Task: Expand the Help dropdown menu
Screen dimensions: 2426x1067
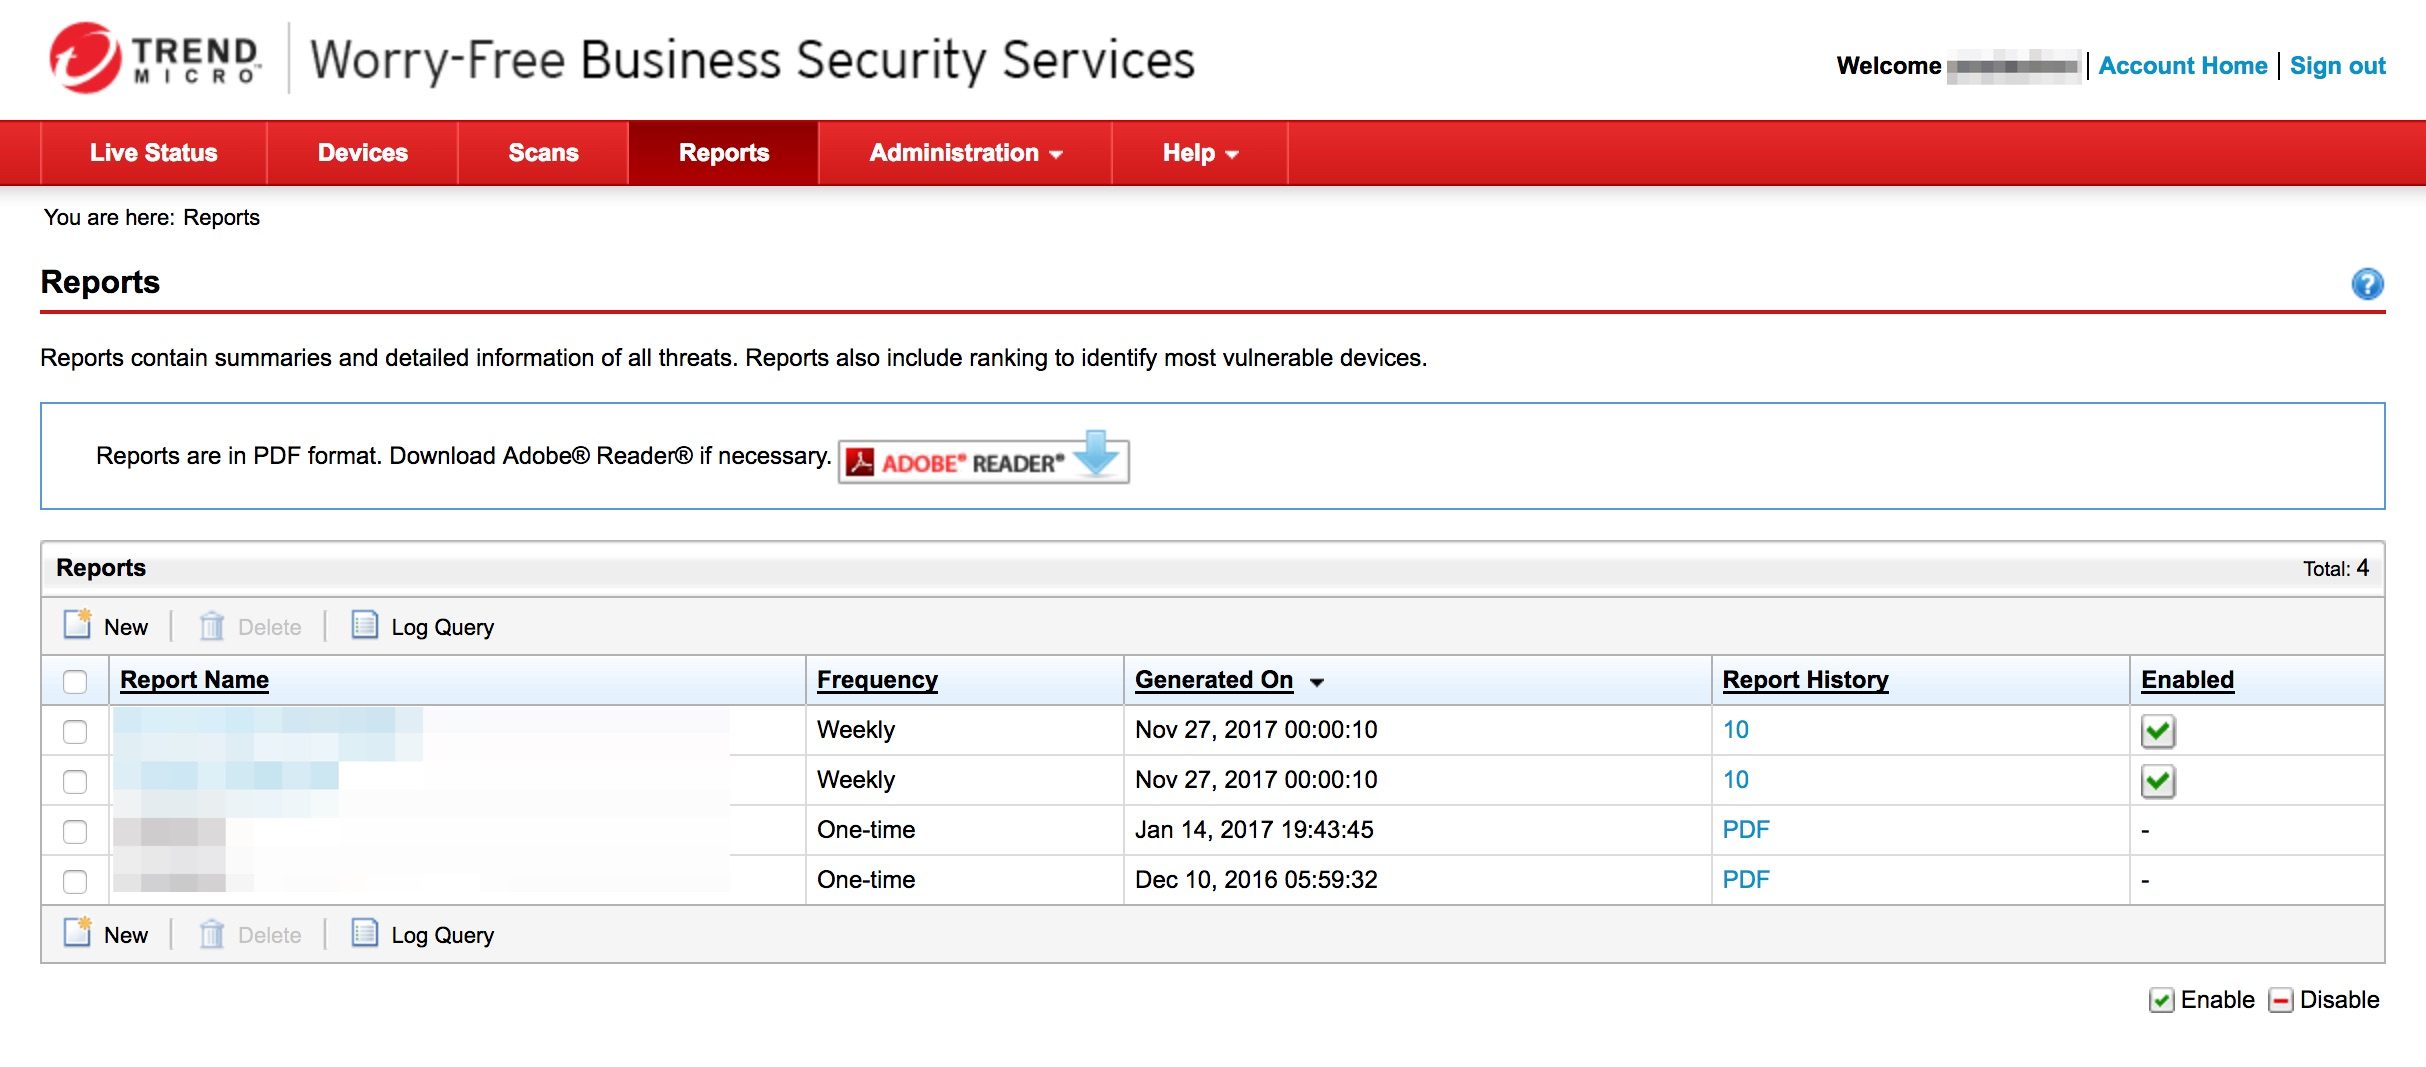Action: point(1199,153)
